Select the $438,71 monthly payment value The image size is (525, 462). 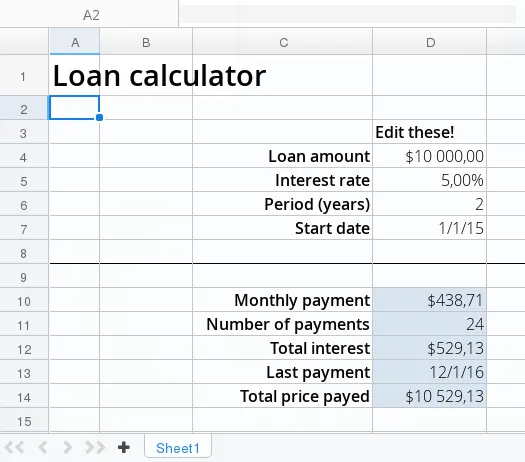click(429, 300)
